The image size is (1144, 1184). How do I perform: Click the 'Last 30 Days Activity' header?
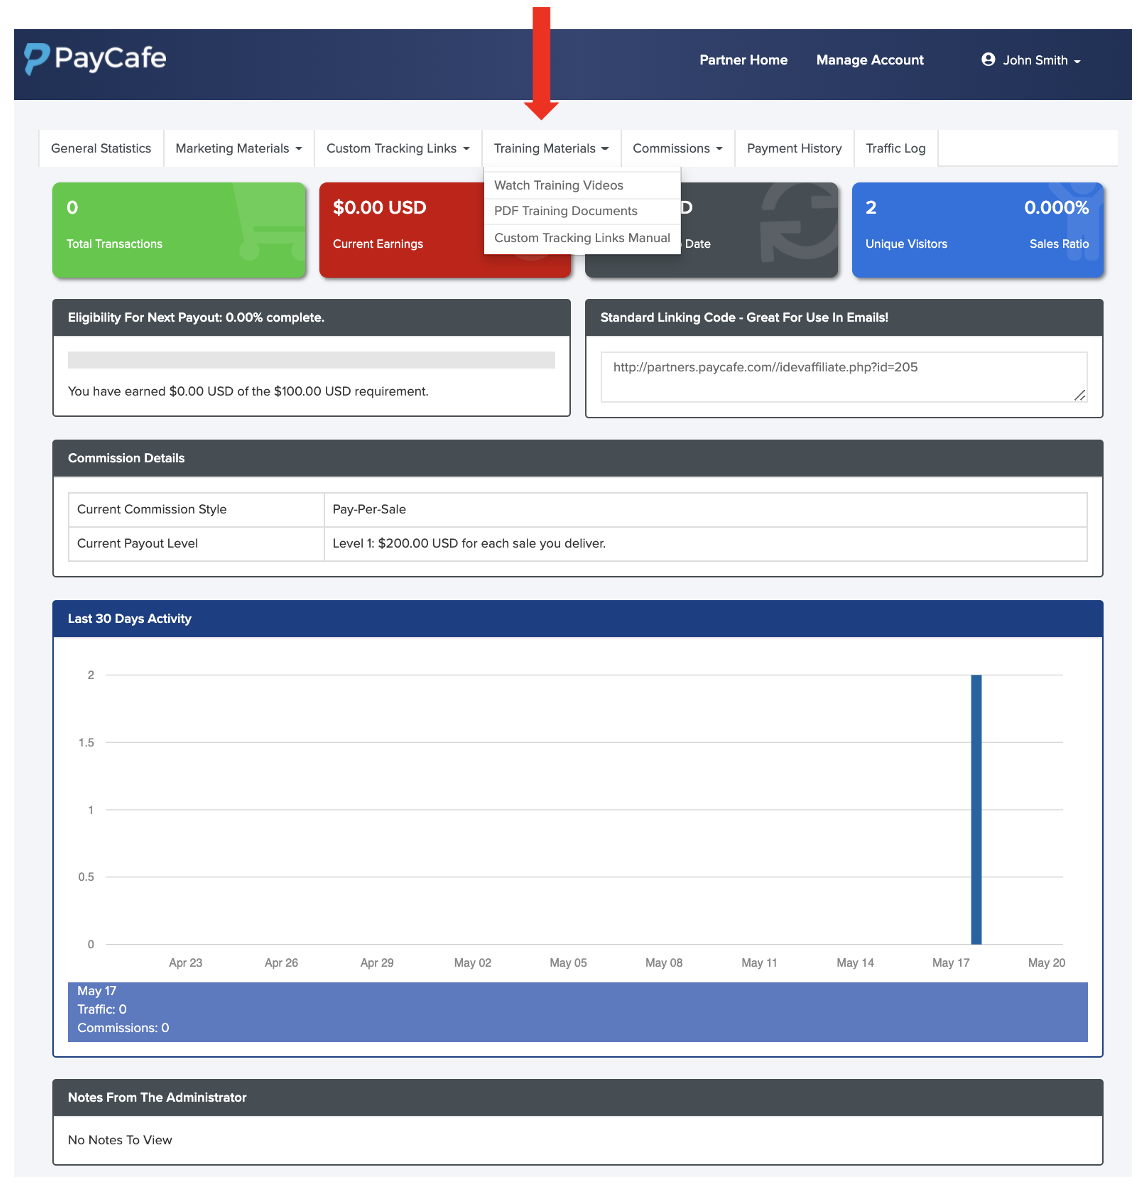(x=578, y=619)
